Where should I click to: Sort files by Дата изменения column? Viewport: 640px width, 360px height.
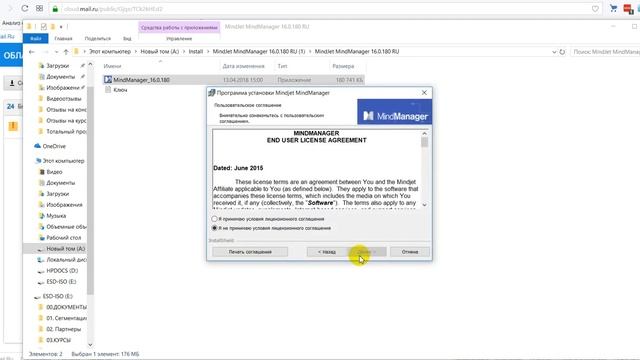[244, 66]
